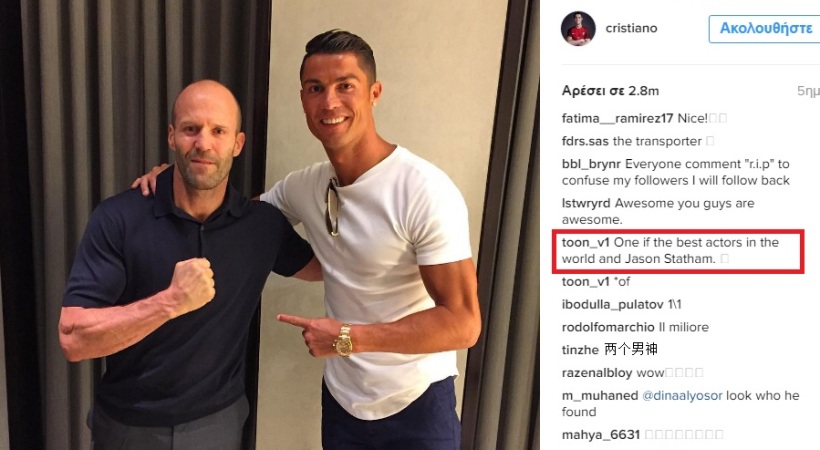The height and width of the screenshot is (450, 820).
Task: Click toon_v1 in the highlighted comment
Action: (585, 242)
